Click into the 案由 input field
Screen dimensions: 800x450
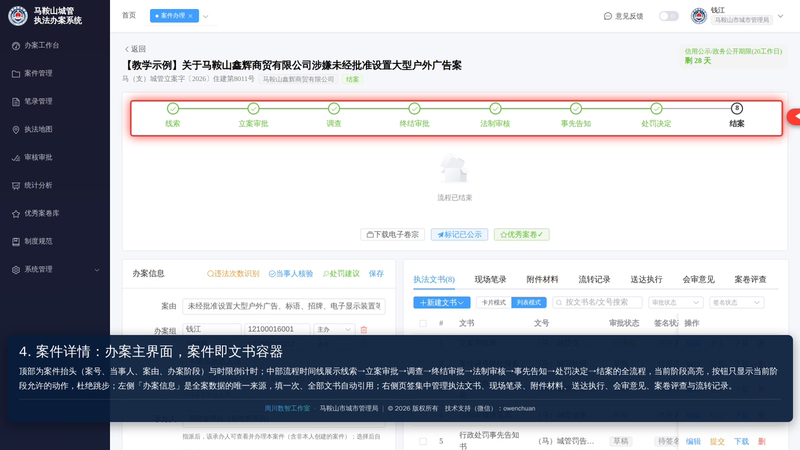click(x=284, y=306)
